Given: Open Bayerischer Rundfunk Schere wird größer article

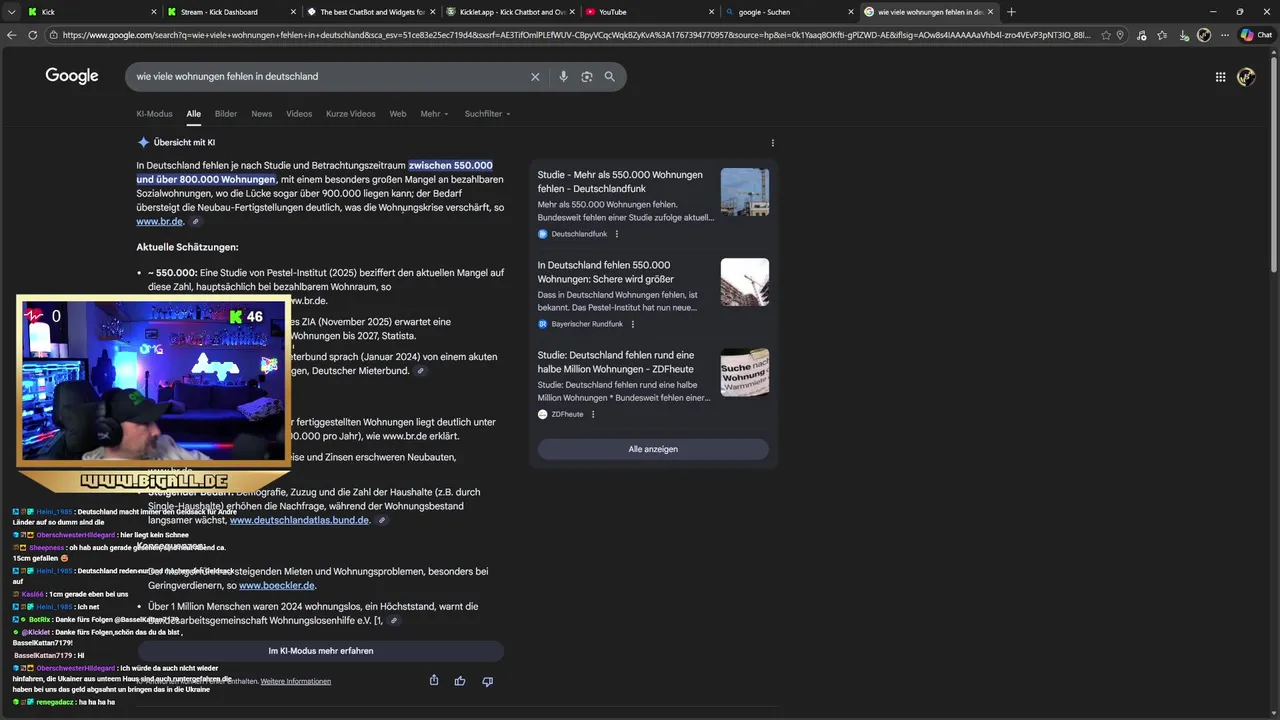Looking at the screenshot, I should click(x=606, y=272).
